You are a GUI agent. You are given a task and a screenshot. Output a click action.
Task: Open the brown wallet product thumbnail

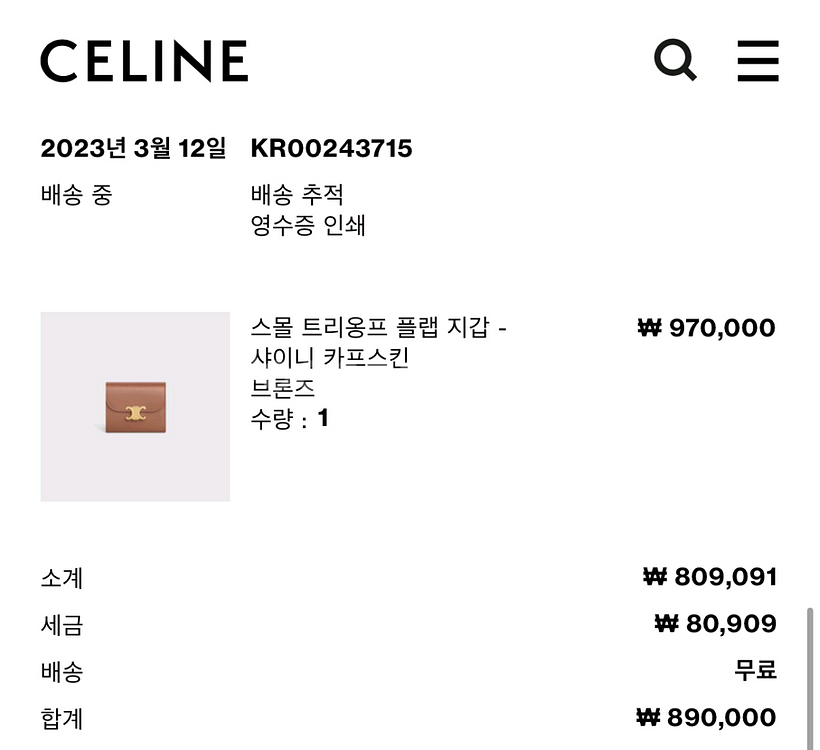pyautogui.click(x=135, y=406)
